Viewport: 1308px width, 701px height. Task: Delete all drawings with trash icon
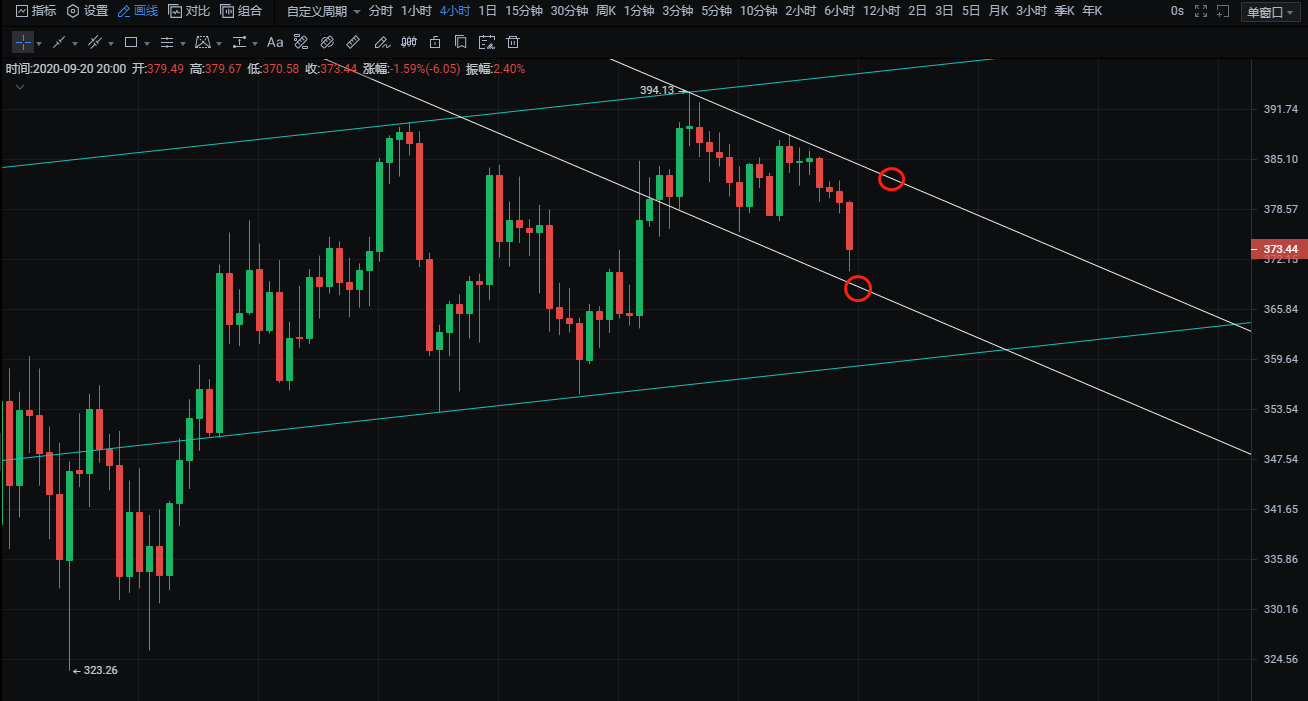(x=513, y=43)
